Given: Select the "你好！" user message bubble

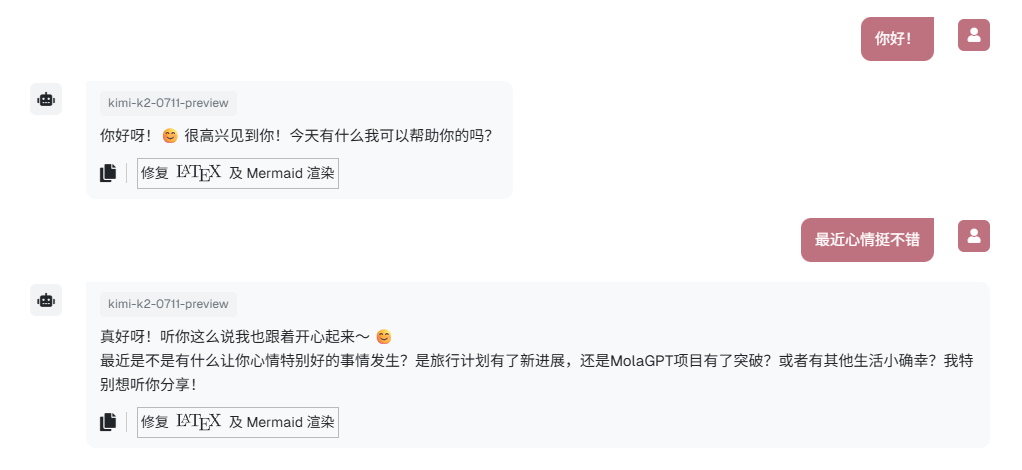Looking at the screenshot, I should tap(897, 39).
